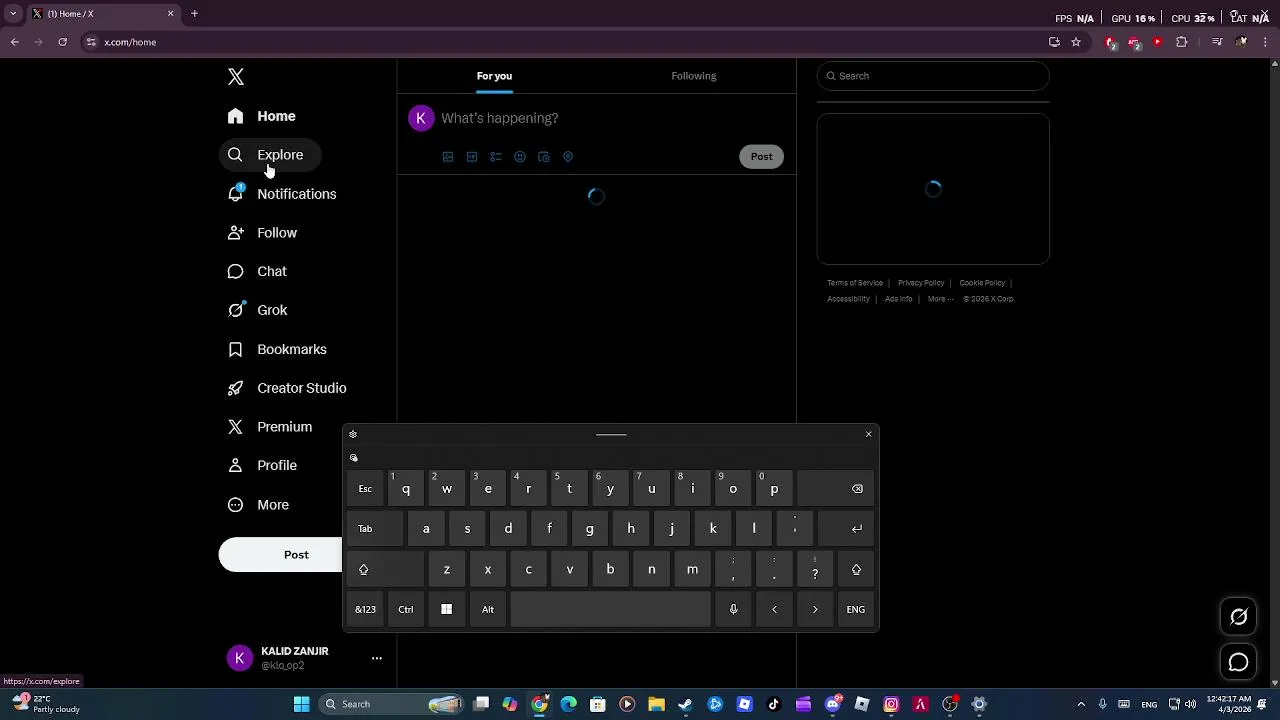Click the grey Post button in composer
Image resolution: width=1280 pixels, height=720 pixels.
coord(762,156)
